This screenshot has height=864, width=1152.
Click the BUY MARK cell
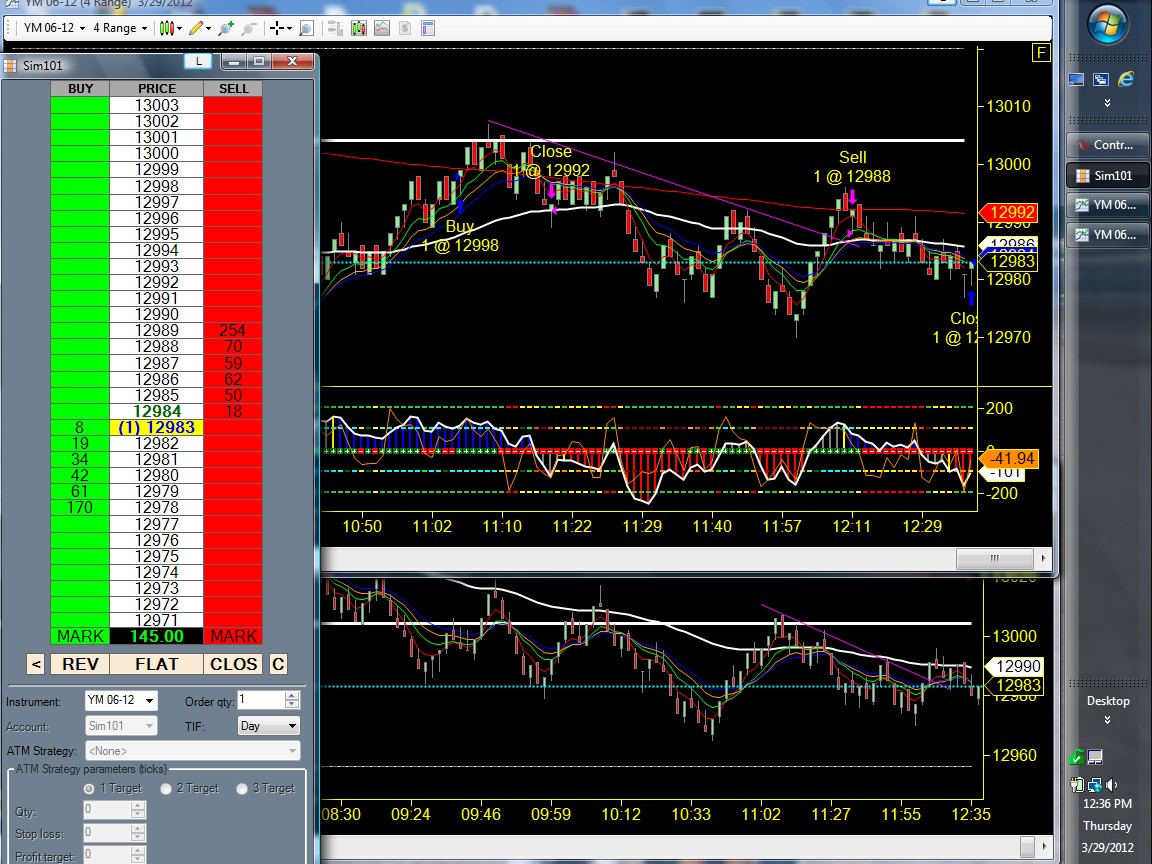click(79, 636)
